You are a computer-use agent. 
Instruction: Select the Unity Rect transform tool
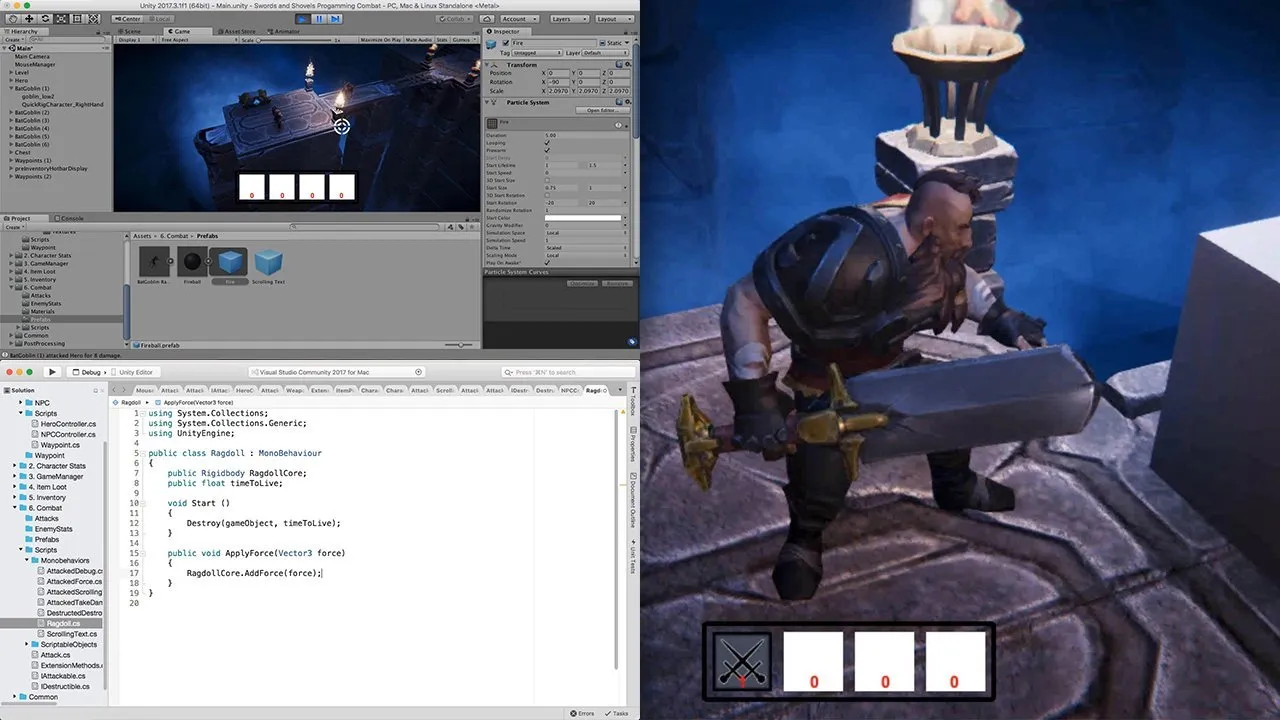[x=79, y=18]
